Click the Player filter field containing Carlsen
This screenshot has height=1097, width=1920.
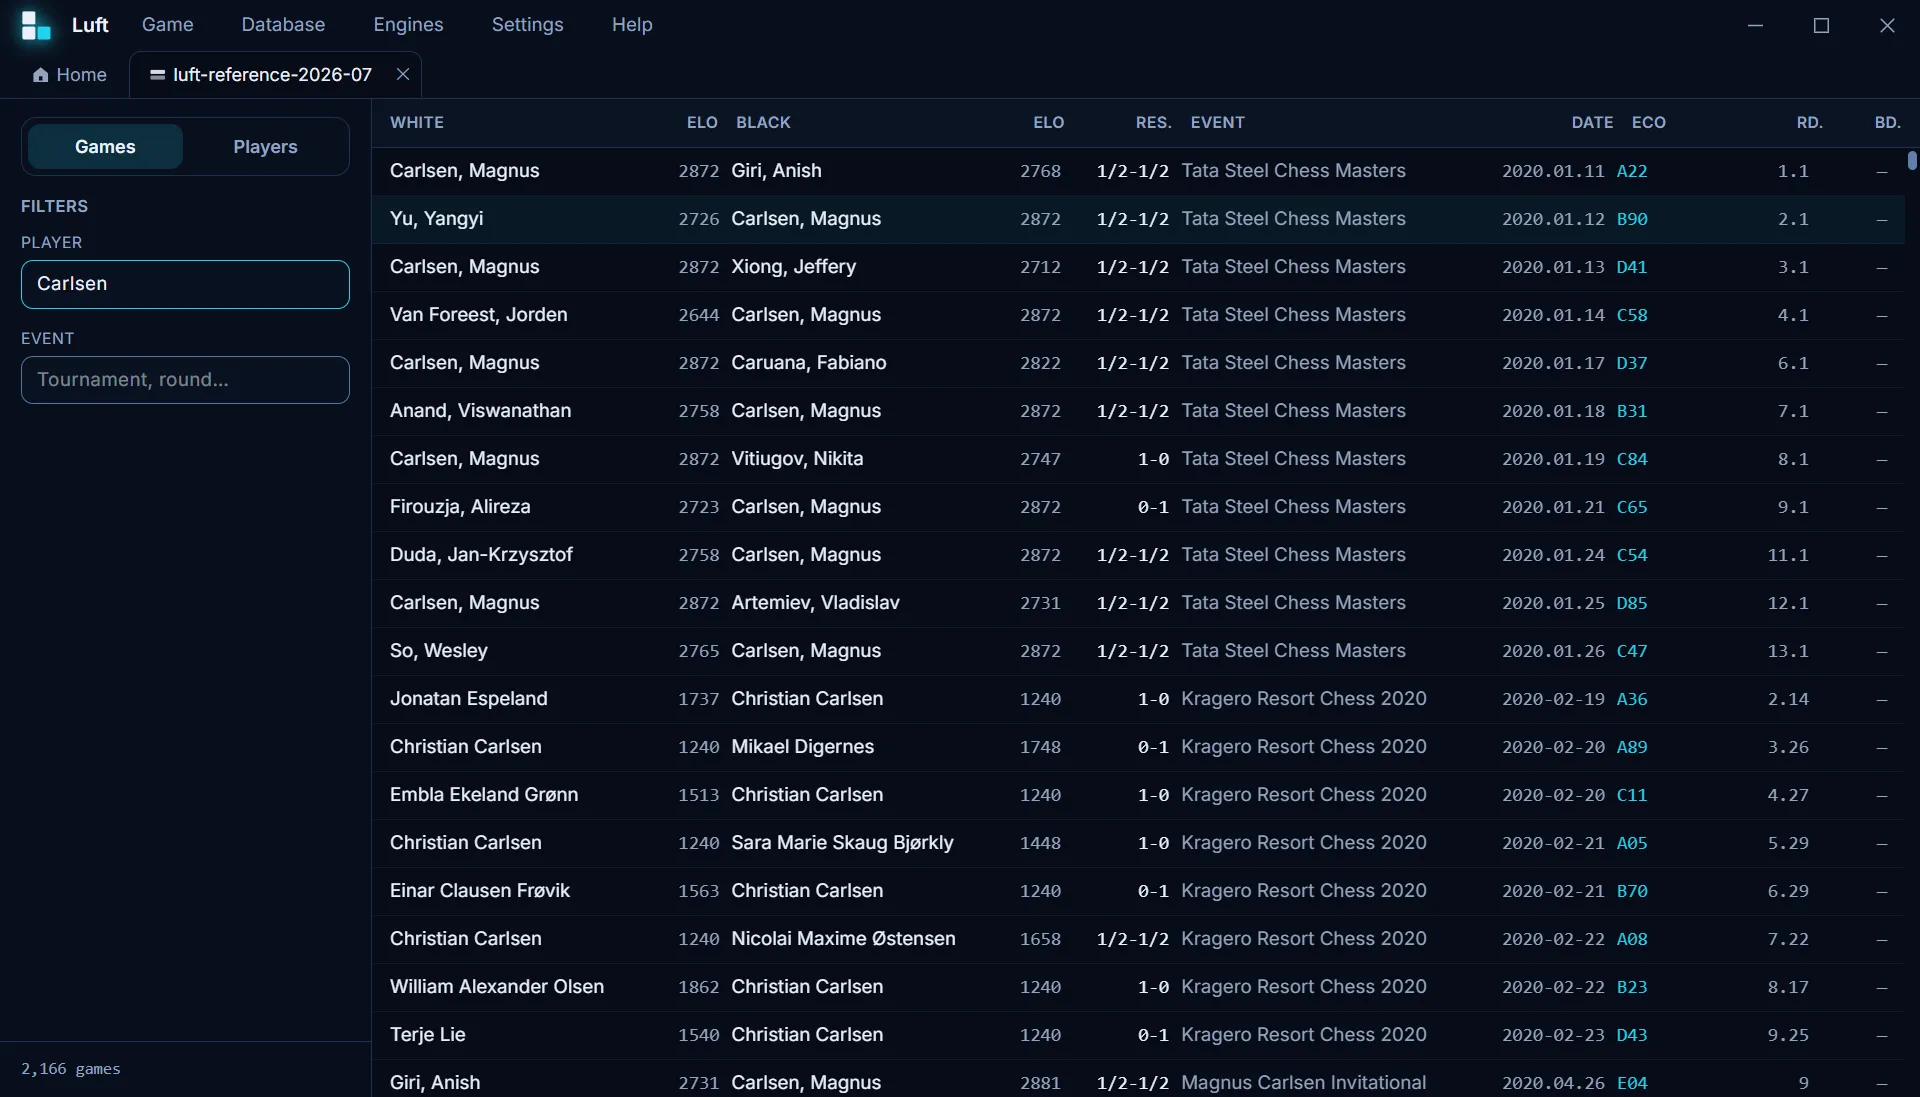tap(185, 284)
